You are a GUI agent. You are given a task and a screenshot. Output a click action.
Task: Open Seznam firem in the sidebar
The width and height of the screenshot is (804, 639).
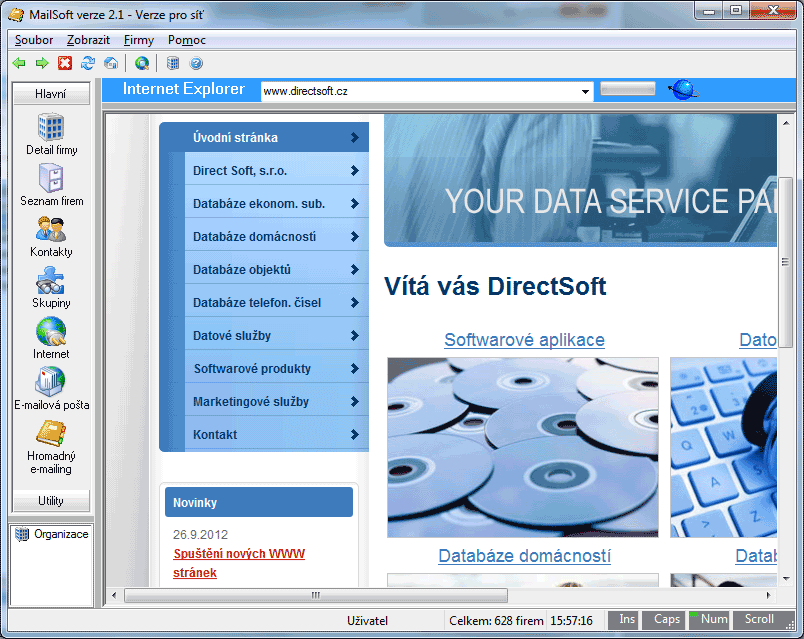(51, 185)
